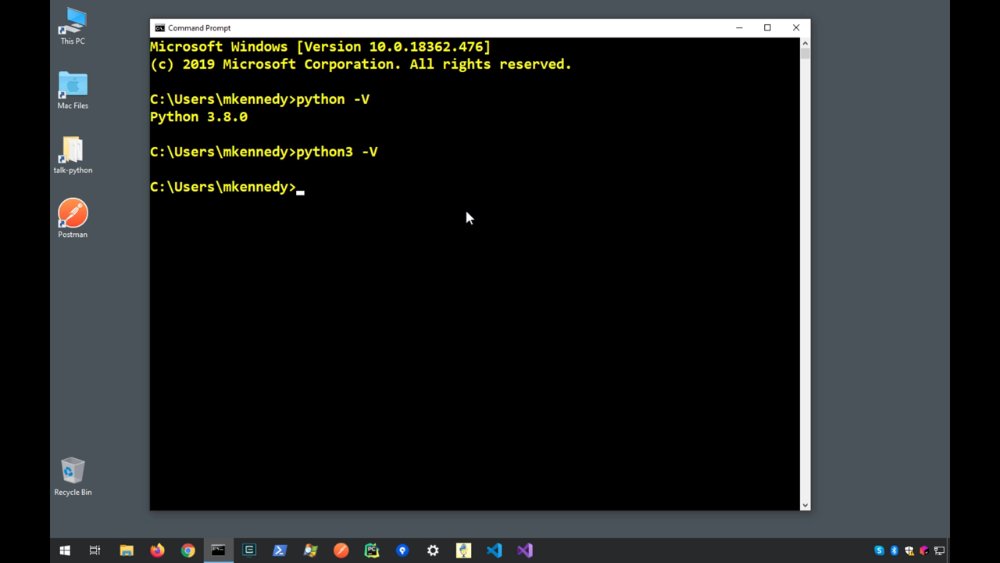Close the Command Prompt window

(796, 28)
